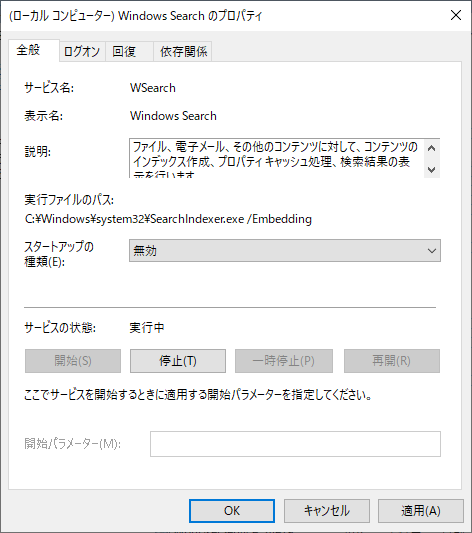Confirm changes with OK button
The width and height of the screenshot is (472, 533).
pos(232,511)
